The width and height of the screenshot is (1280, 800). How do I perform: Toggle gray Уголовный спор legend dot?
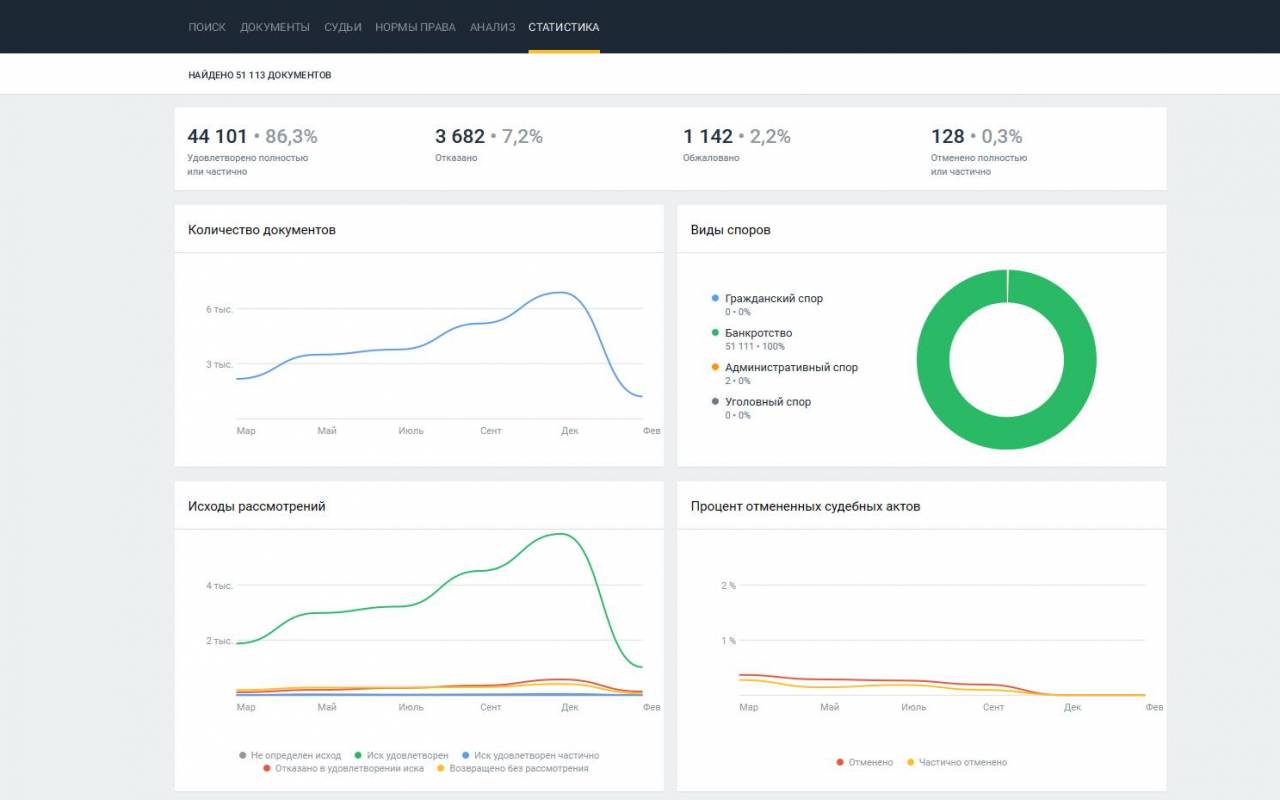coord(715,401)
